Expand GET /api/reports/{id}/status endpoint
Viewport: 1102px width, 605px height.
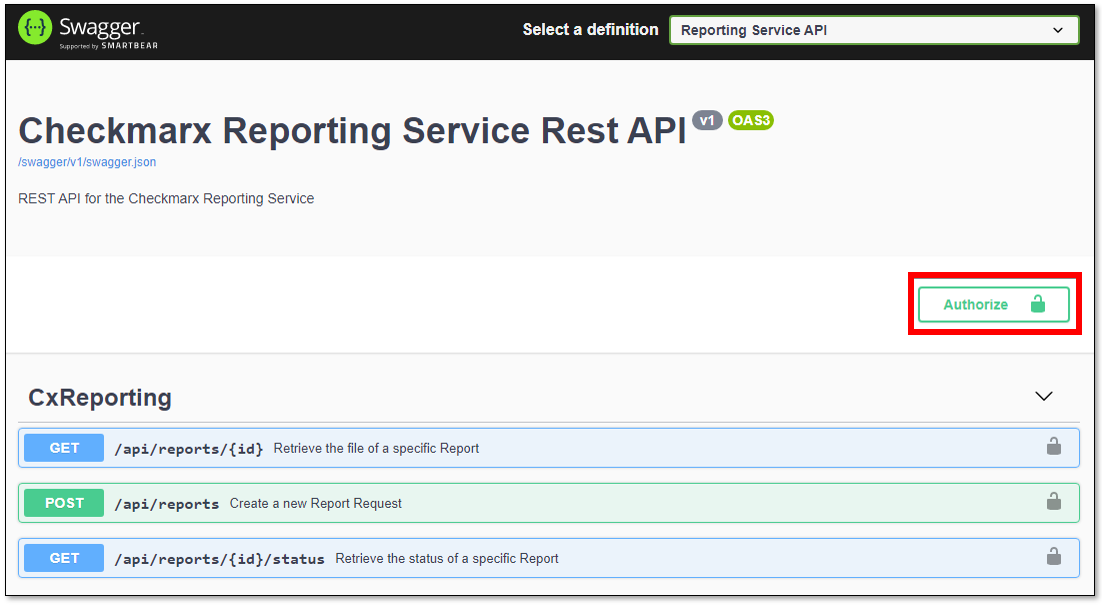tap(549, 558)
